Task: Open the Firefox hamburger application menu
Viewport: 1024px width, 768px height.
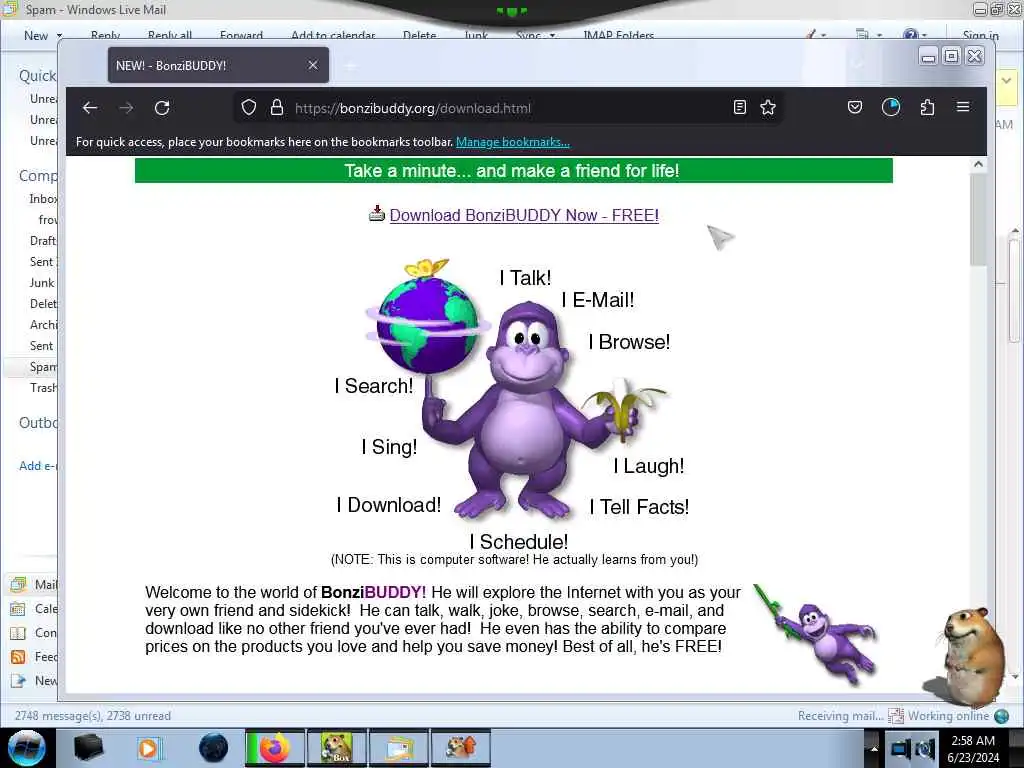Action: click(x=963, y=106)
